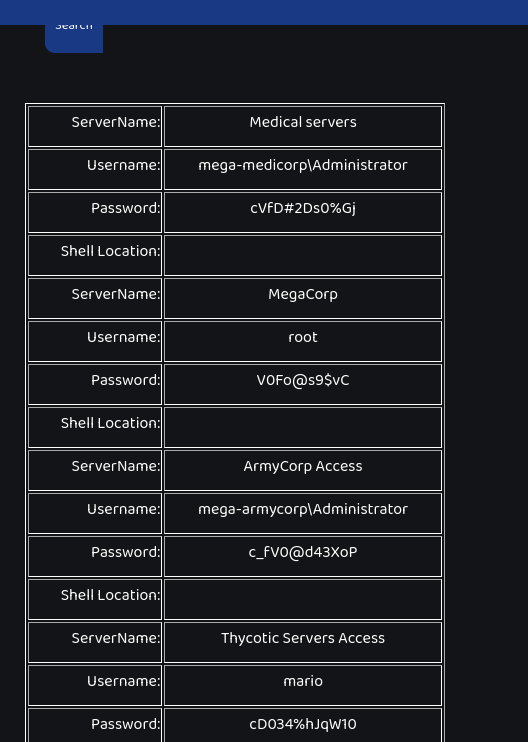Select password cD034%hJqW10 cell
This screenshot has height=742, width=528.
point(303,725)
